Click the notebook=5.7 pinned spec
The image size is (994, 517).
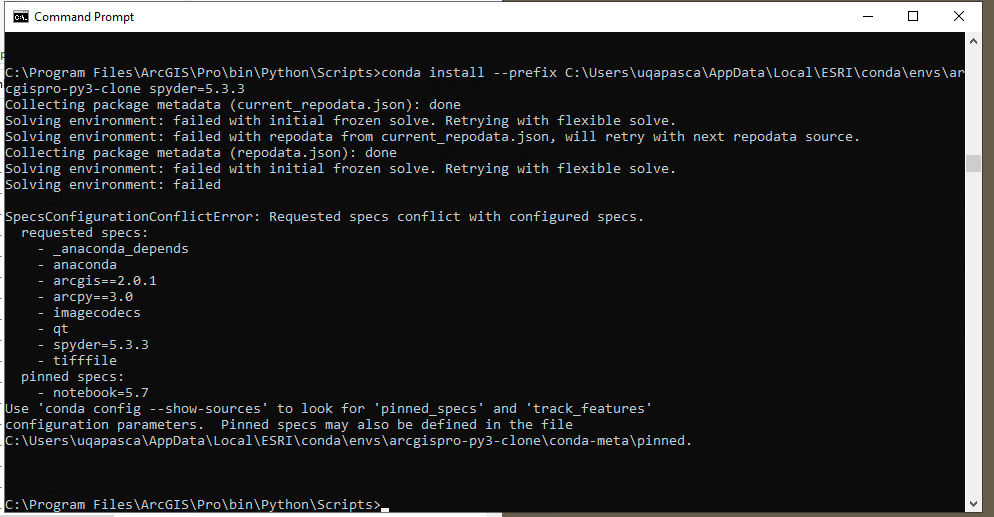[x=101, y=393]
